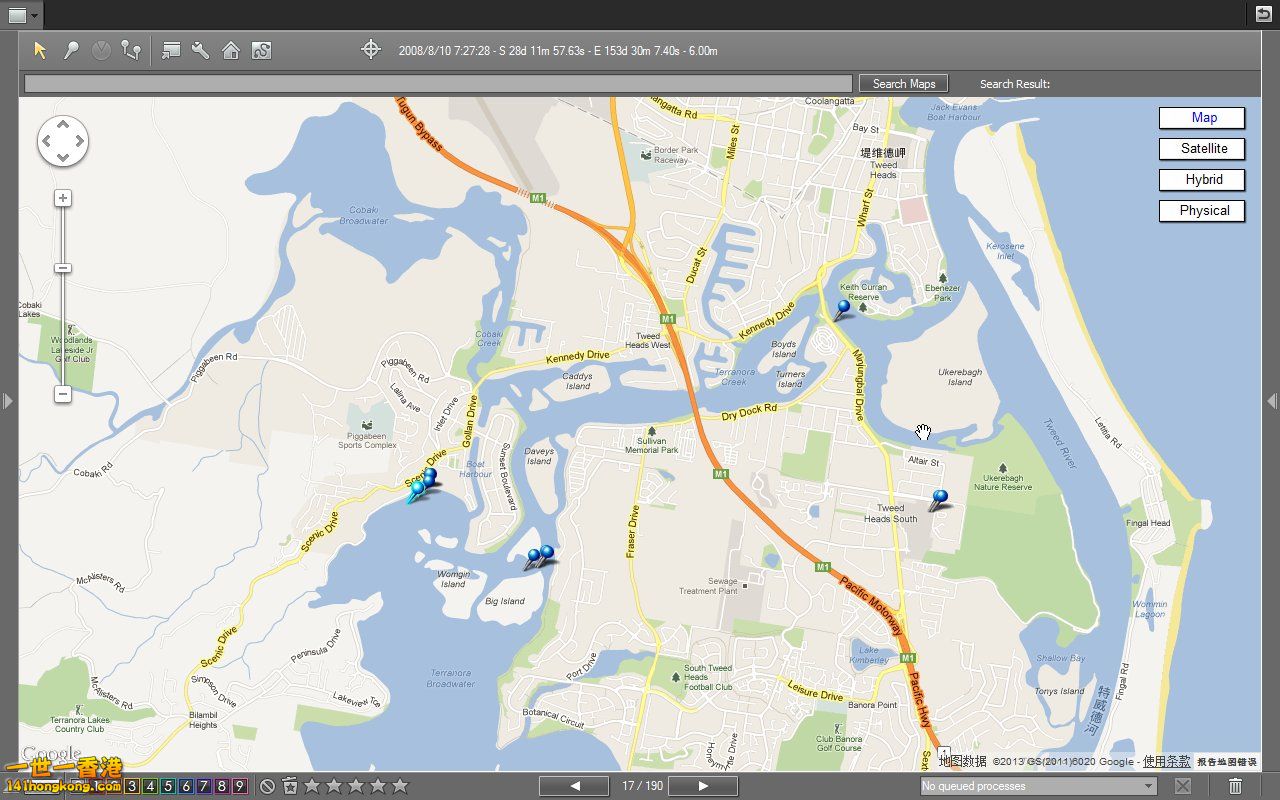Click the reject flag circle icon
The width and height of the screenshot is (1280, 800).
pyautogui.click(x=267, y=786)
